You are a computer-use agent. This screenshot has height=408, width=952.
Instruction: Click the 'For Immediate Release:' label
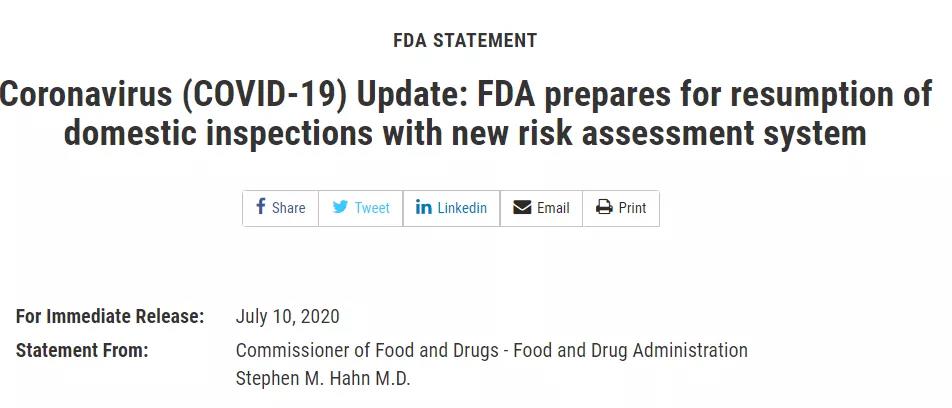[x=110, y=316]
